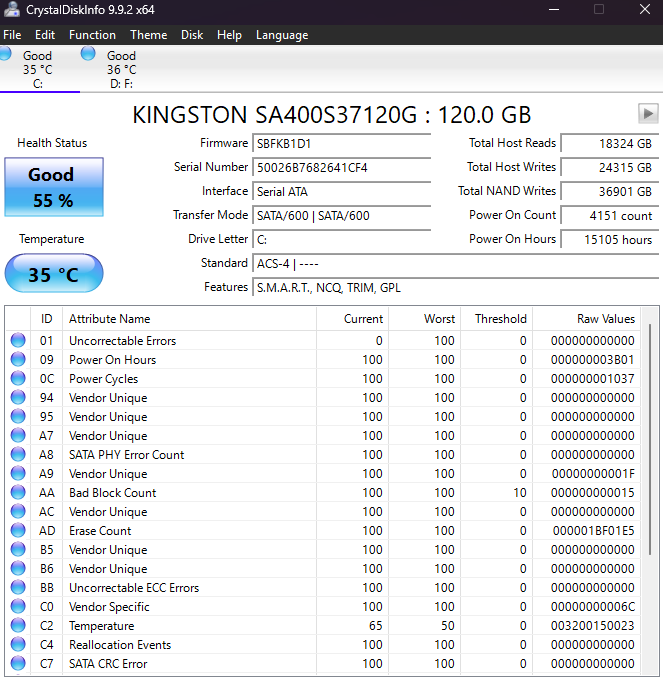Click the Current column header
Screen dimensions: 663x683
point(352,319)
